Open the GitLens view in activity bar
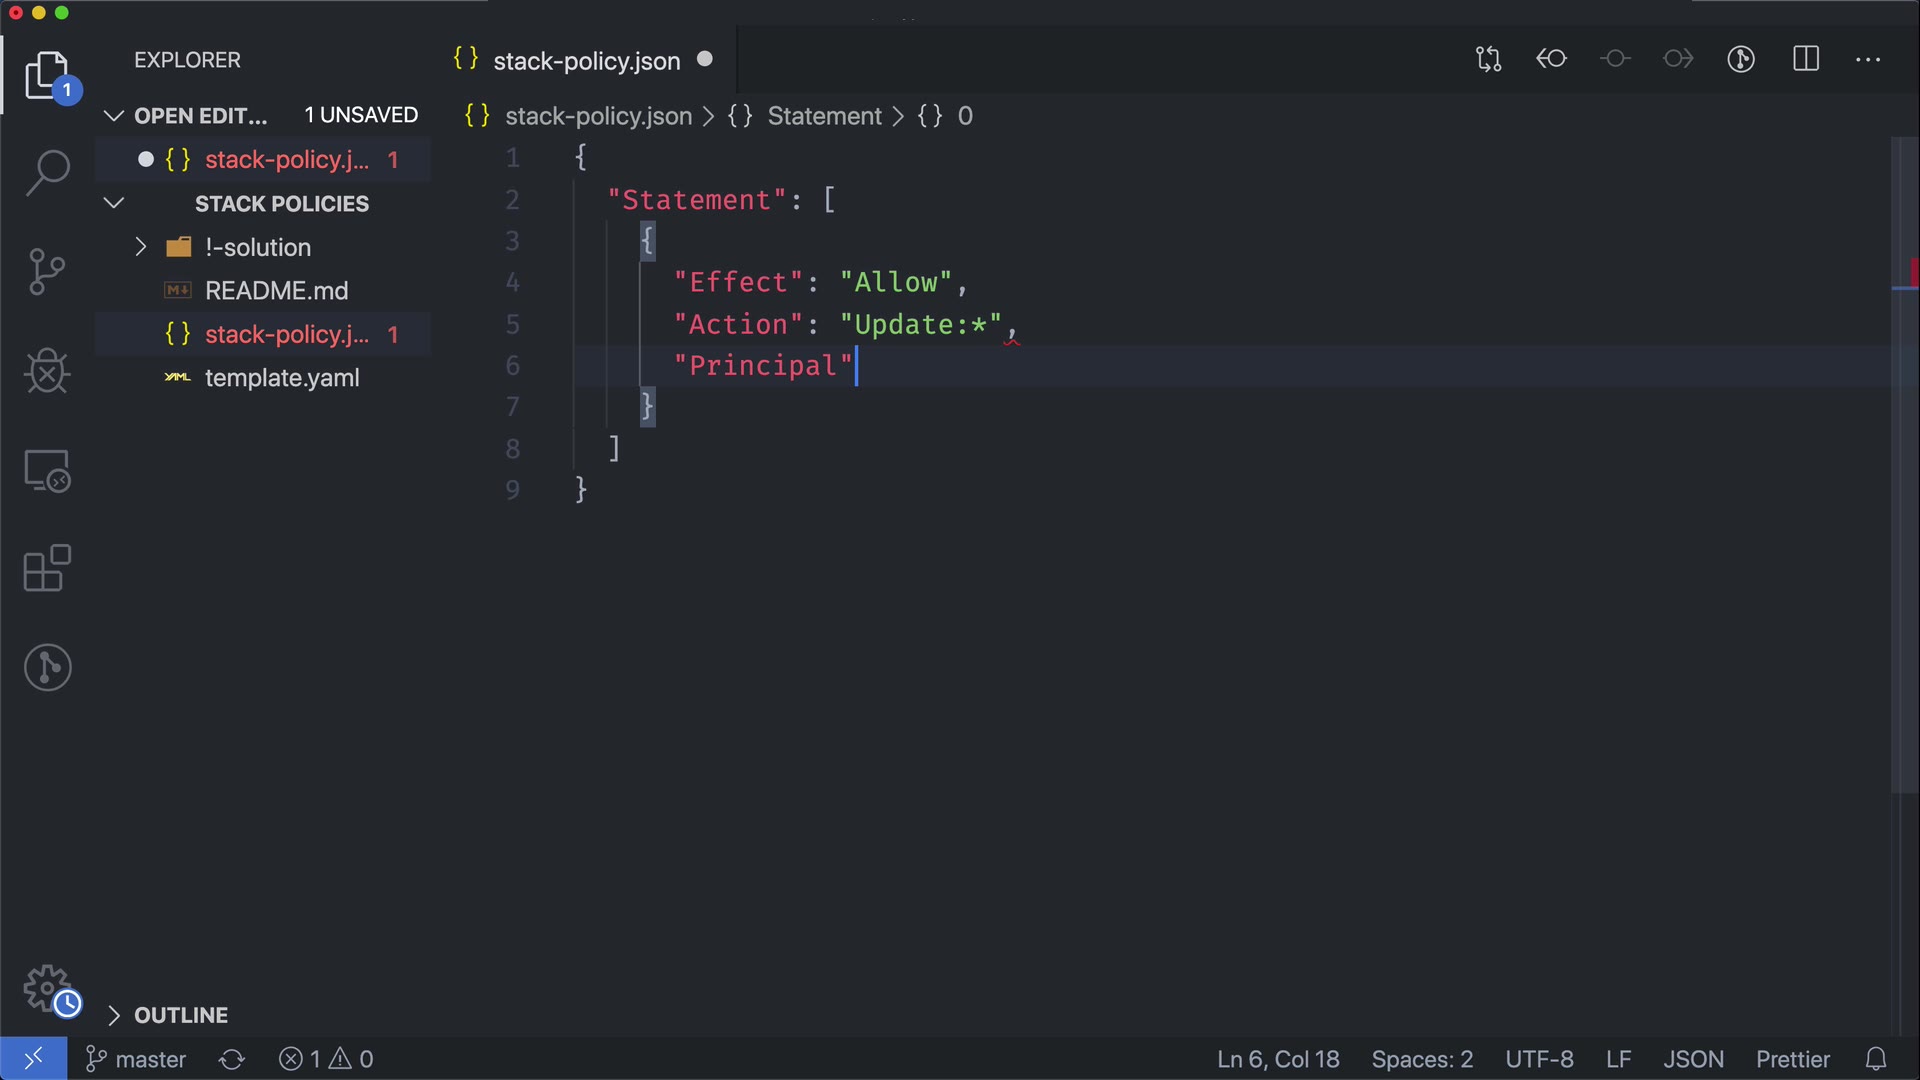This screenshot has width=1920, height=1080. pos(47,667)
